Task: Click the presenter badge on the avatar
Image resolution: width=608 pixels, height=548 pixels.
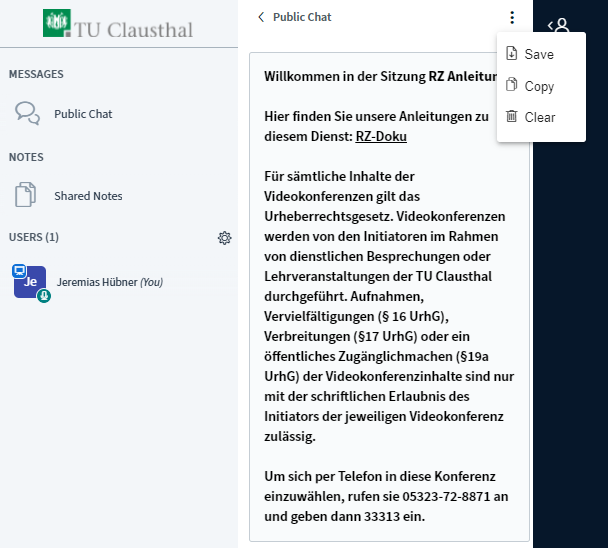Action: (18, 271)
